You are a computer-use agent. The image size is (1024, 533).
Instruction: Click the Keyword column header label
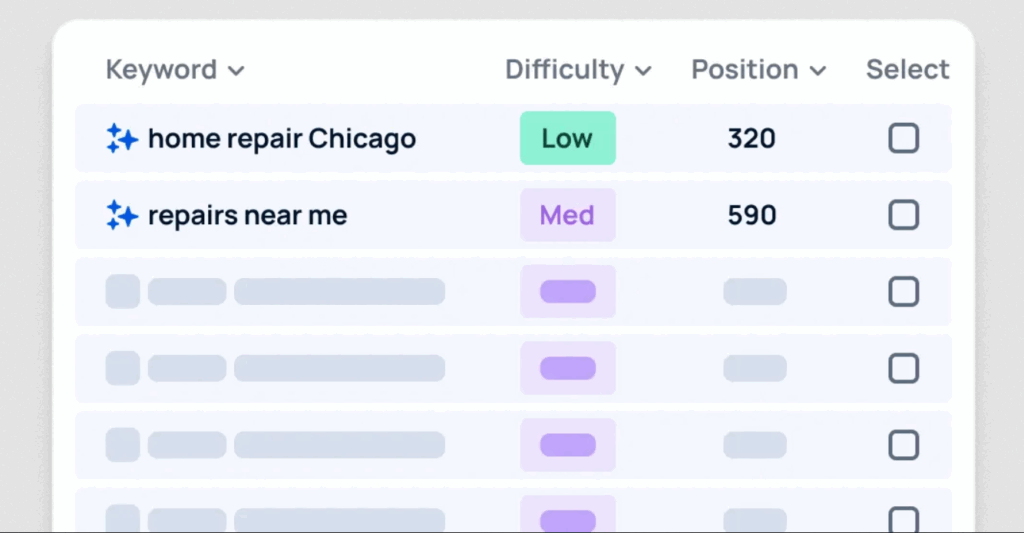[x=161, y=70]
